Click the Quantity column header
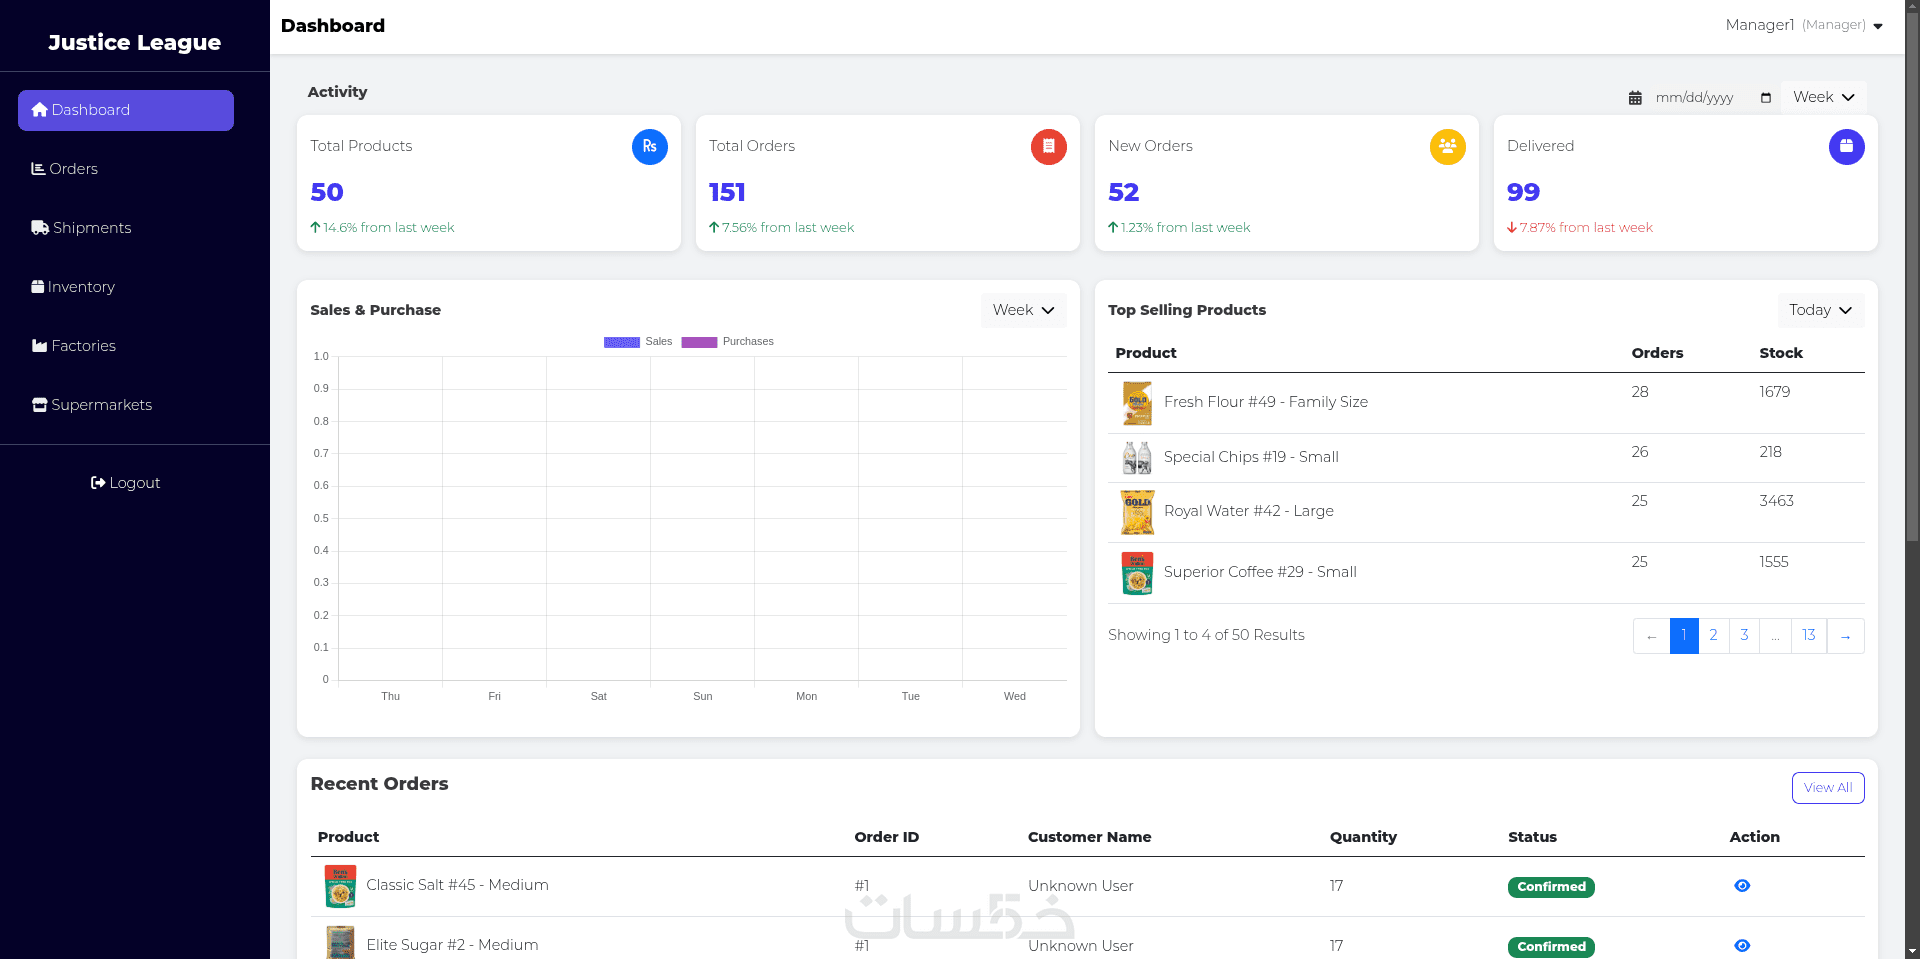 (1363, 837)
